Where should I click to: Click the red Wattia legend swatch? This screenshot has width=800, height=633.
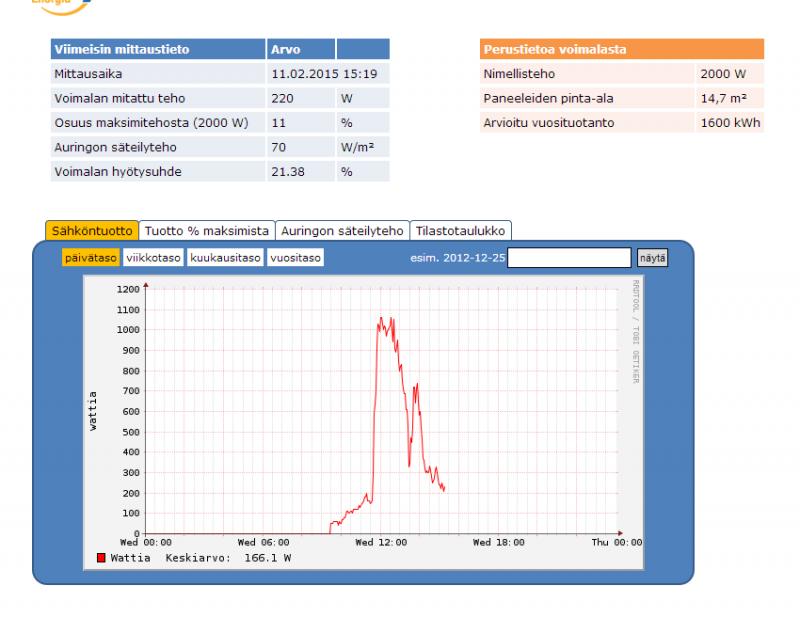[x=101, y=558]
